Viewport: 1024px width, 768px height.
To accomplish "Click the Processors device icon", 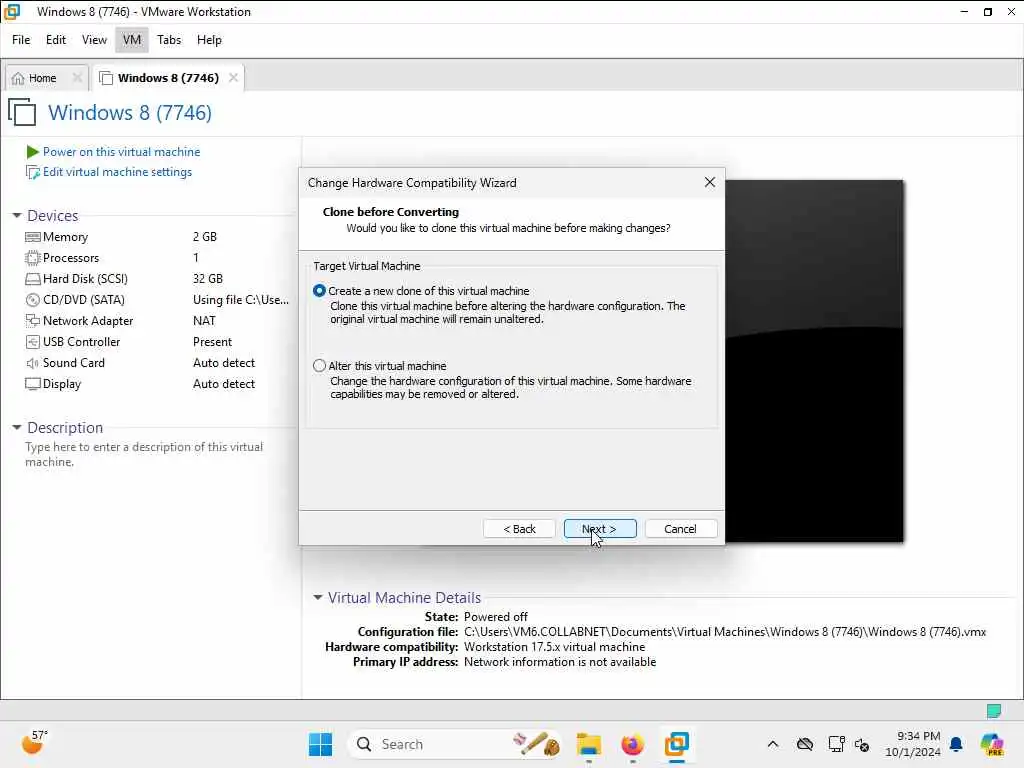I will tap(33, 258).
